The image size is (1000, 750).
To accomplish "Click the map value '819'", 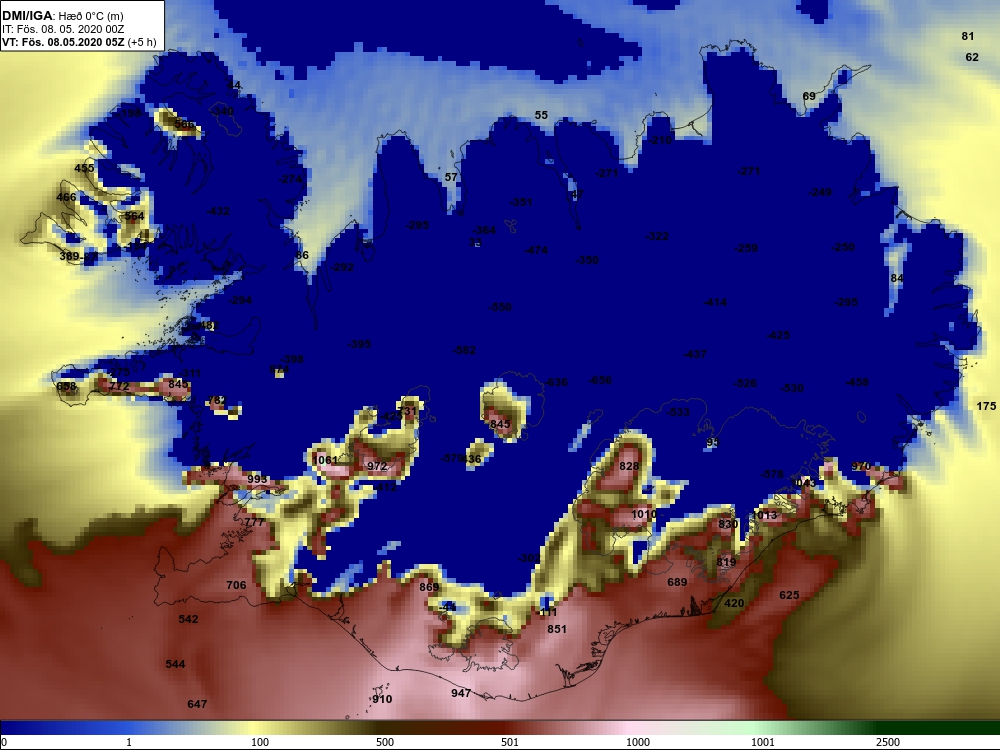I will 726,562.
